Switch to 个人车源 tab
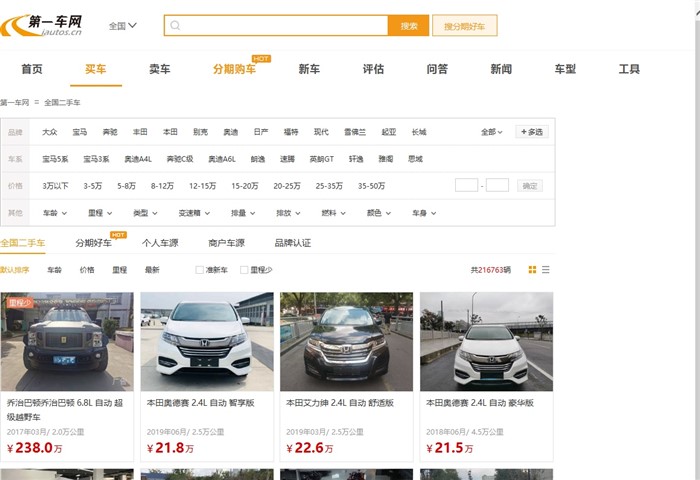Viewport: 700px width, 480px height. 160,243
